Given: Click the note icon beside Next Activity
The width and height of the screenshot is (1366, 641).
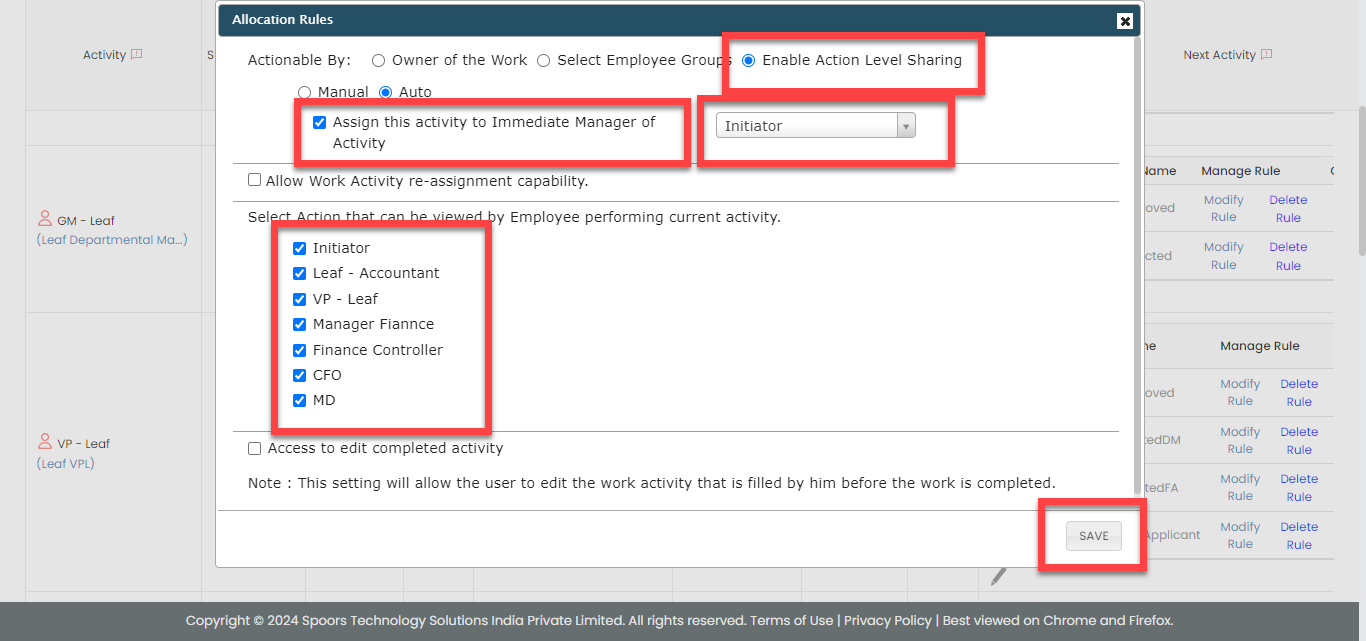Looking at the screenshot, I should (1266, 55).
